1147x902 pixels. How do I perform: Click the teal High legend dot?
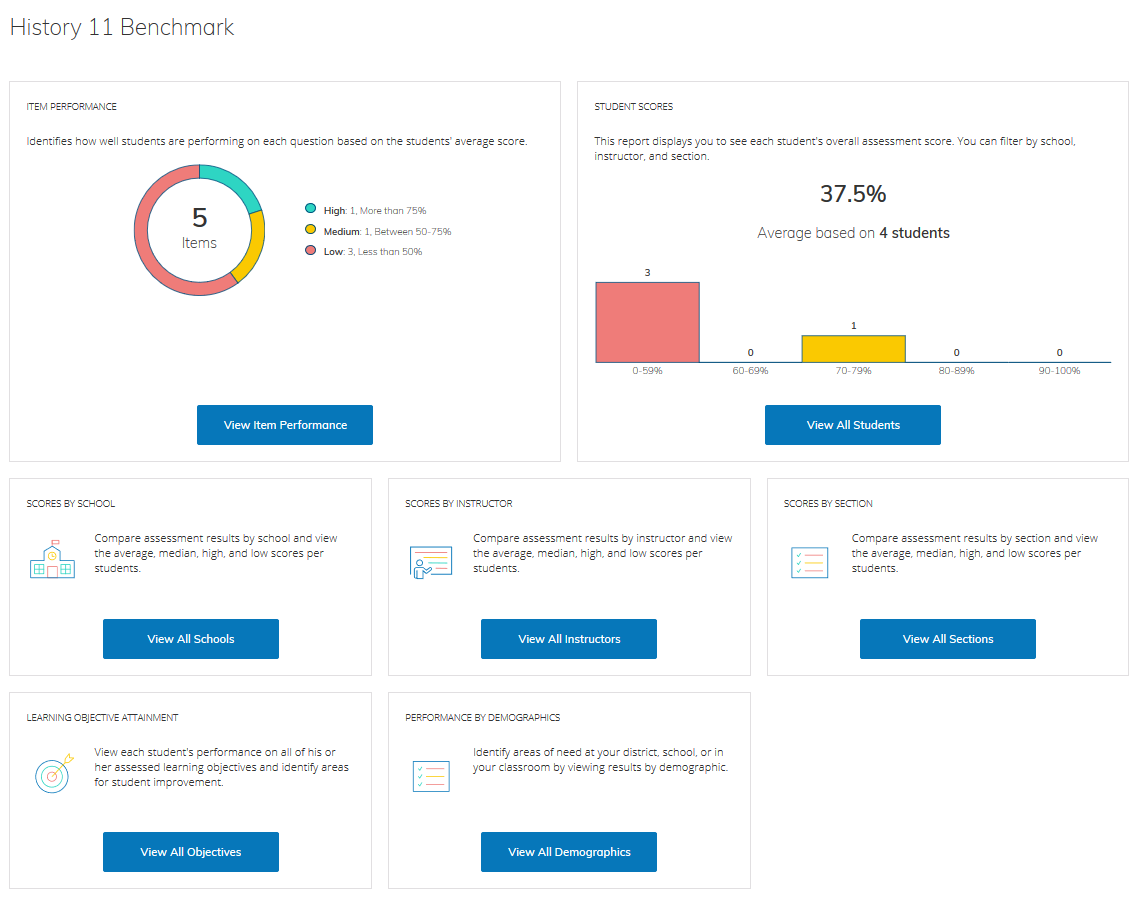pos(311,210)
